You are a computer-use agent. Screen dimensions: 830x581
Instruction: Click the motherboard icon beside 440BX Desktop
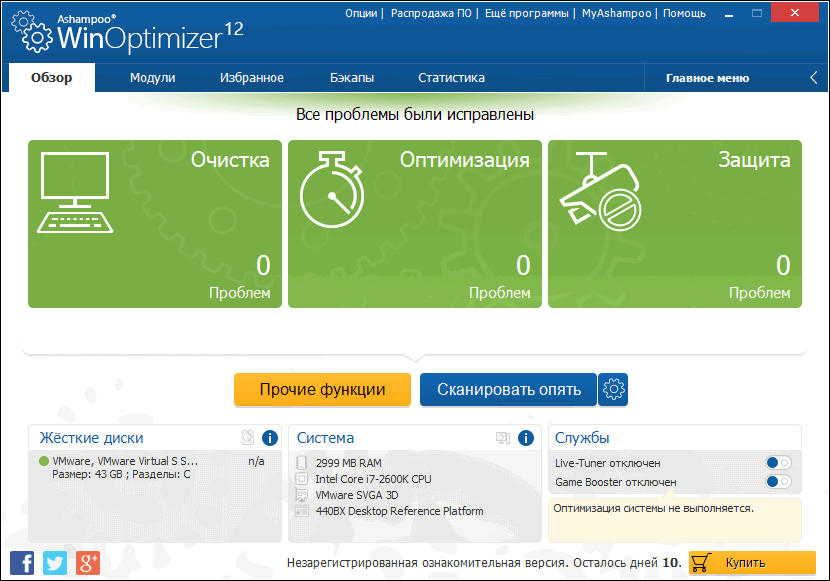click(x=301, y=511)
